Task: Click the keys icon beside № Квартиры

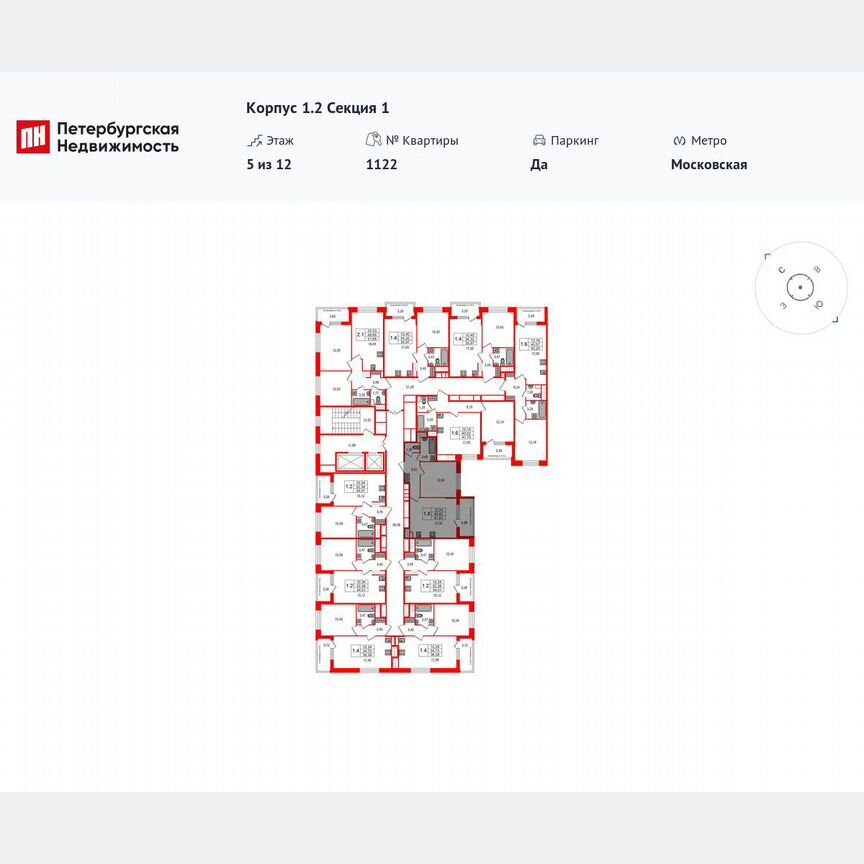Action: coord(374,139)
